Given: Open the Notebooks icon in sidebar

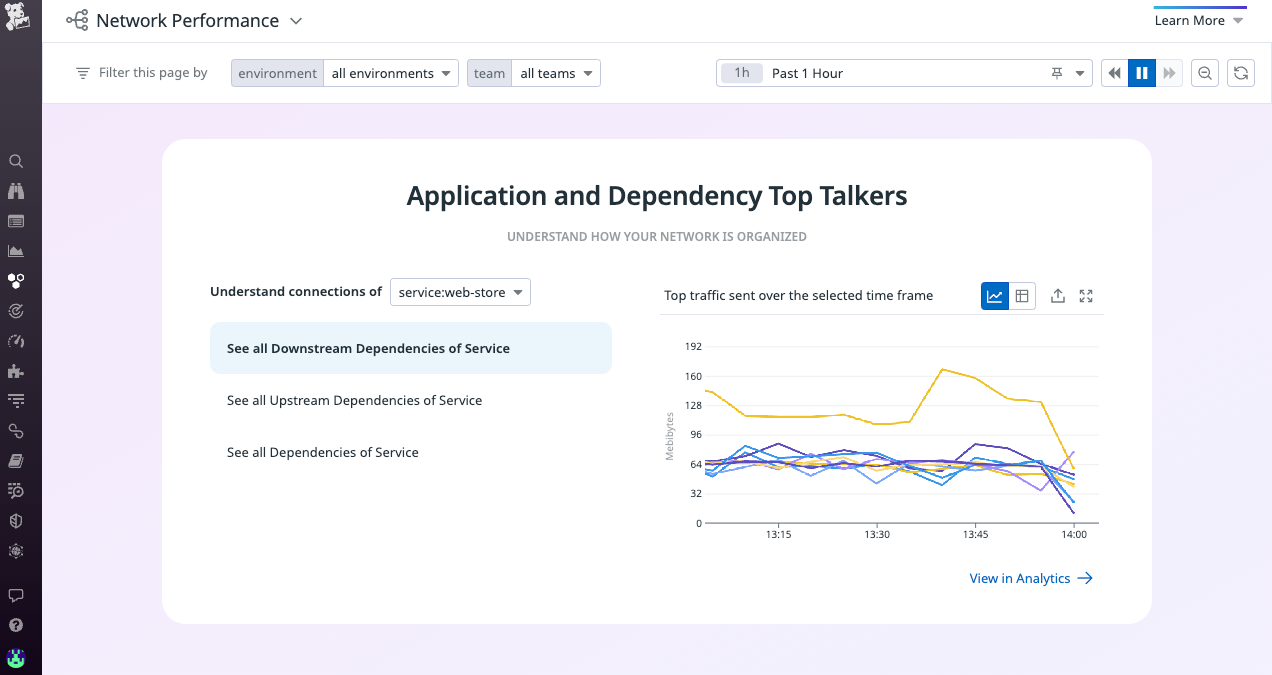Looking at the screenshot, I should tap(15, 460).
